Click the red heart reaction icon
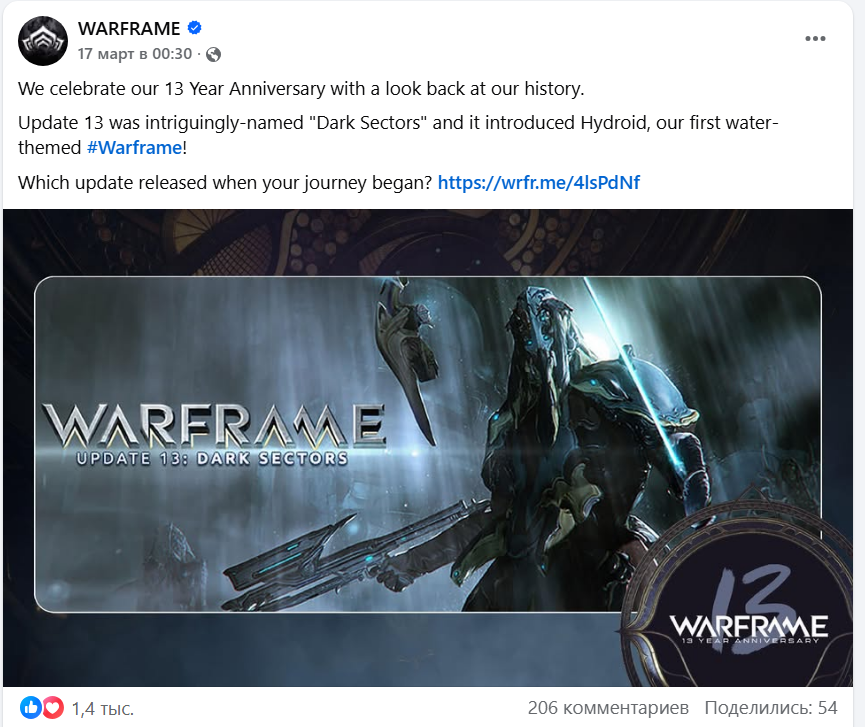Screen dimensions: 865x727 53,708
